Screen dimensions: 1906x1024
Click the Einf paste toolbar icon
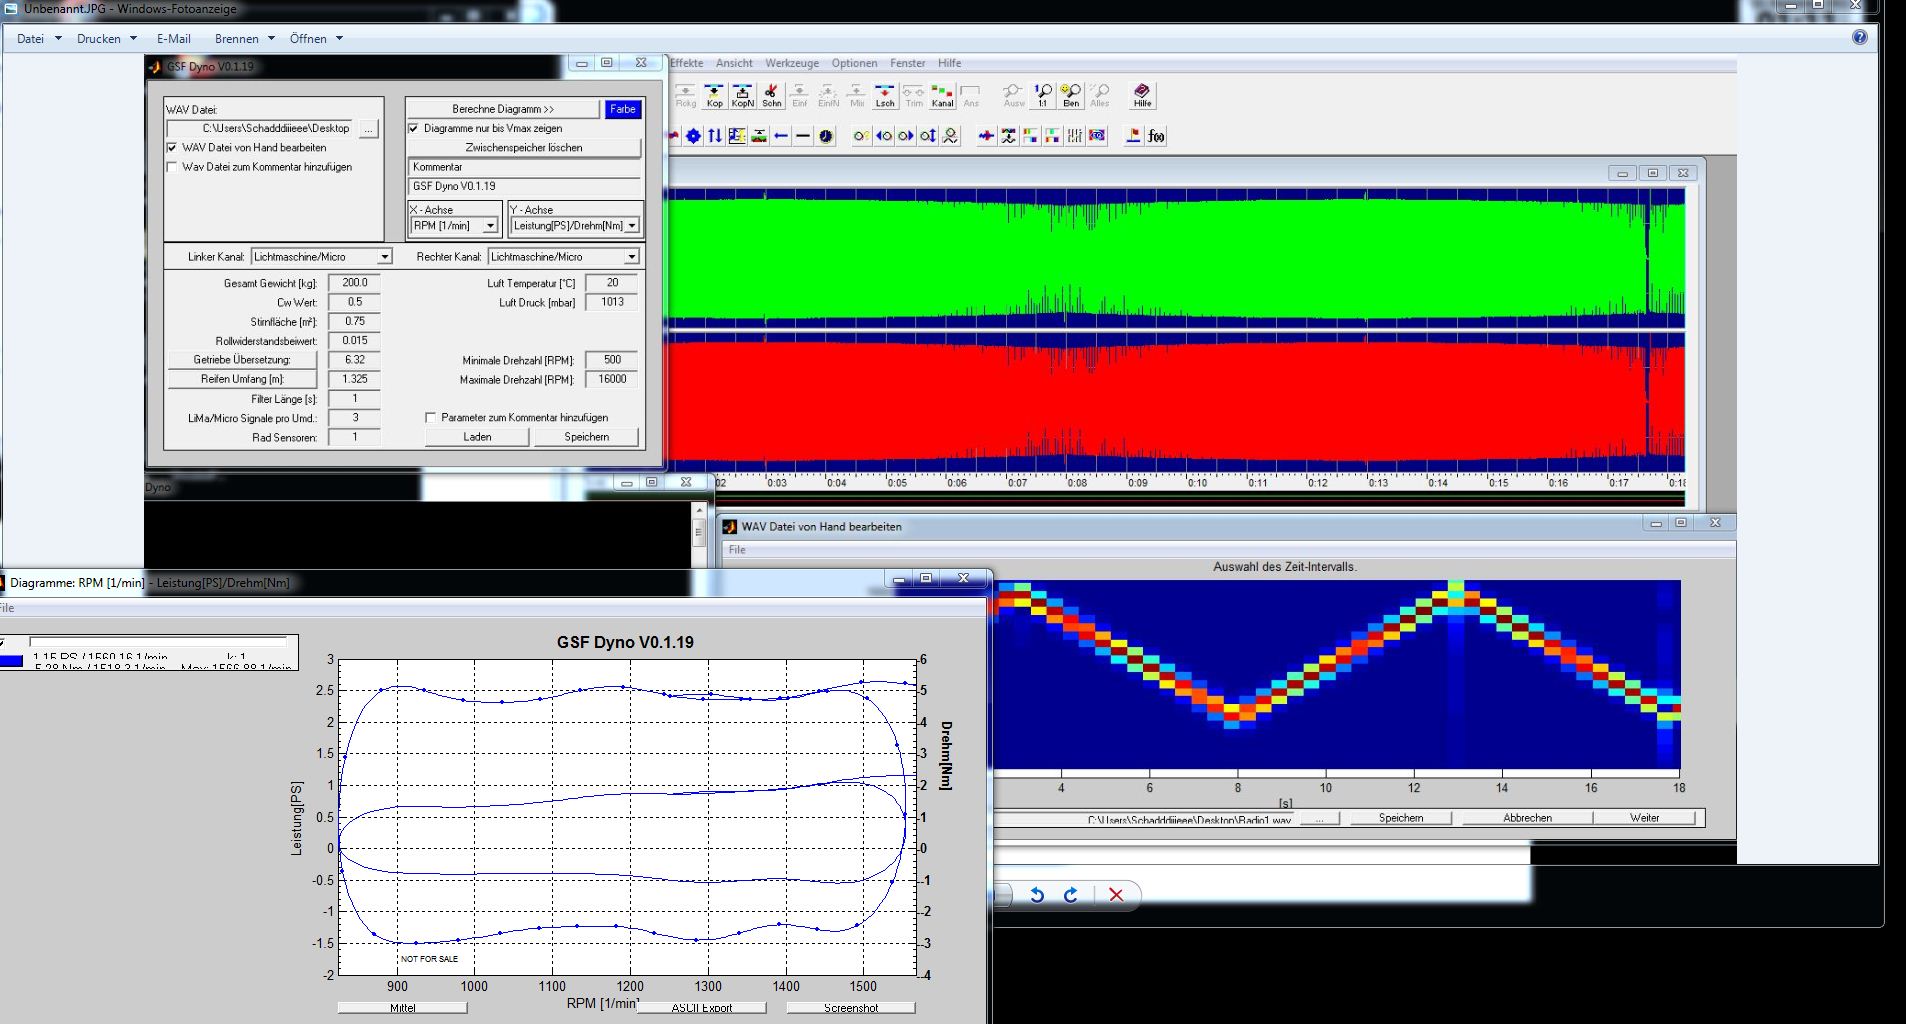(799, 95)
